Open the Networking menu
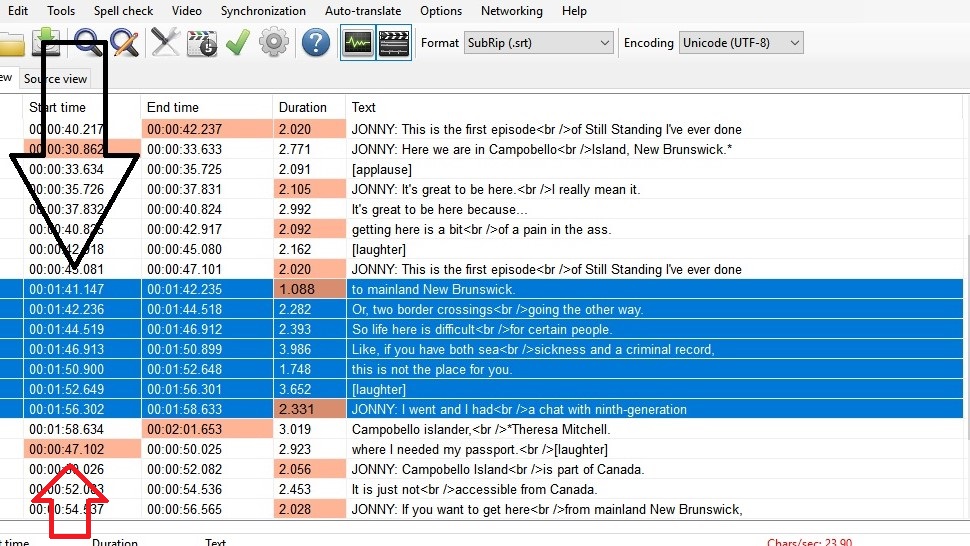 coord(512,11)
